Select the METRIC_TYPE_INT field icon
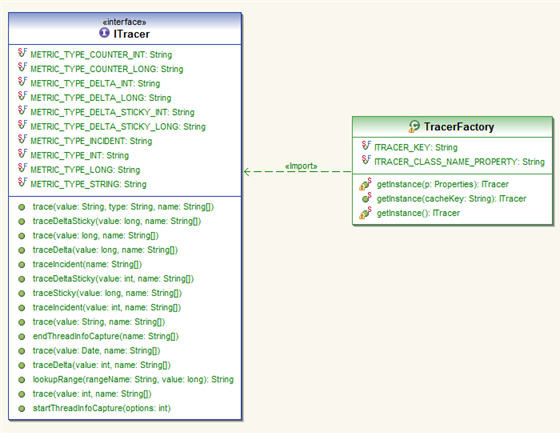This screenshot has height=433, width=560. [22, 154]
